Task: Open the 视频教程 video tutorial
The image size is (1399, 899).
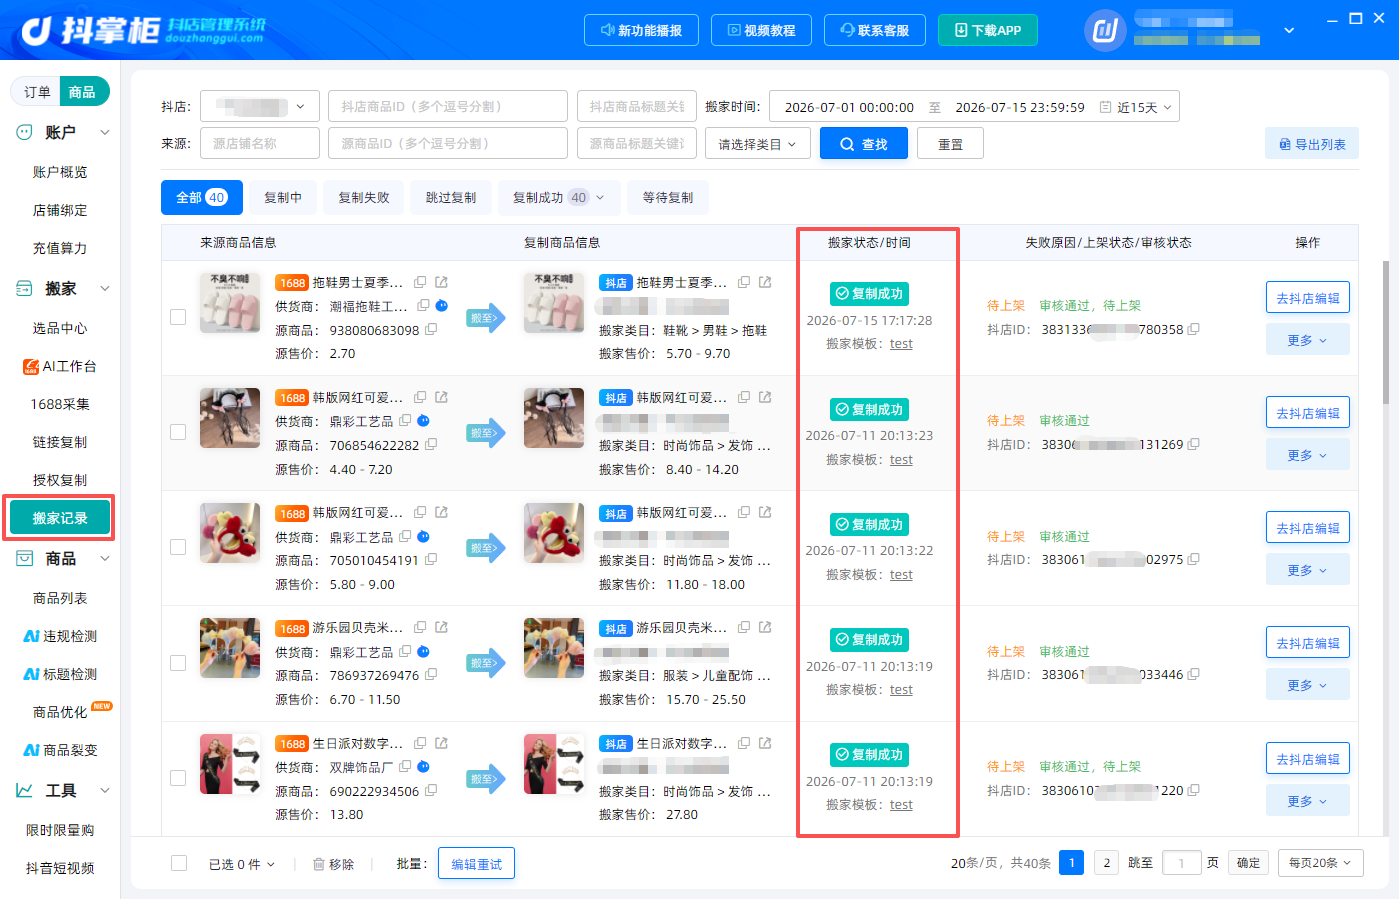Action: click(761, 30)
